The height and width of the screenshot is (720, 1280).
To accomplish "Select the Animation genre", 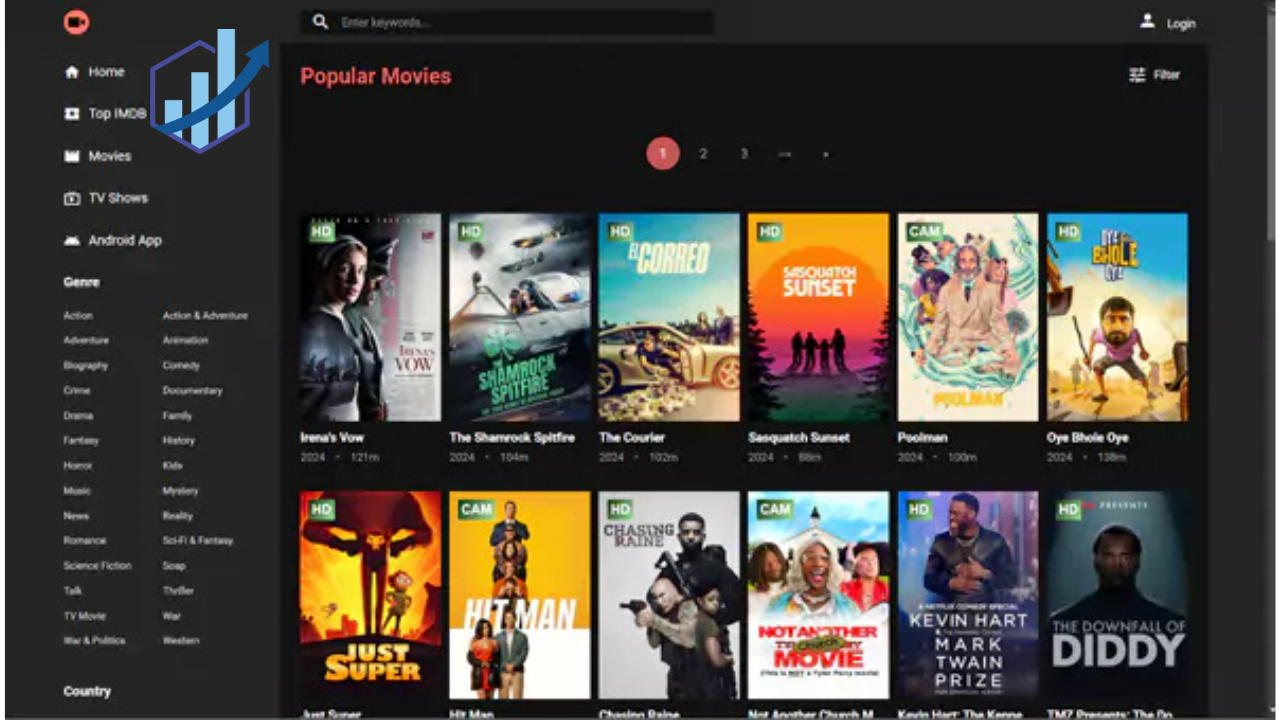I will [x=185, y=340].
